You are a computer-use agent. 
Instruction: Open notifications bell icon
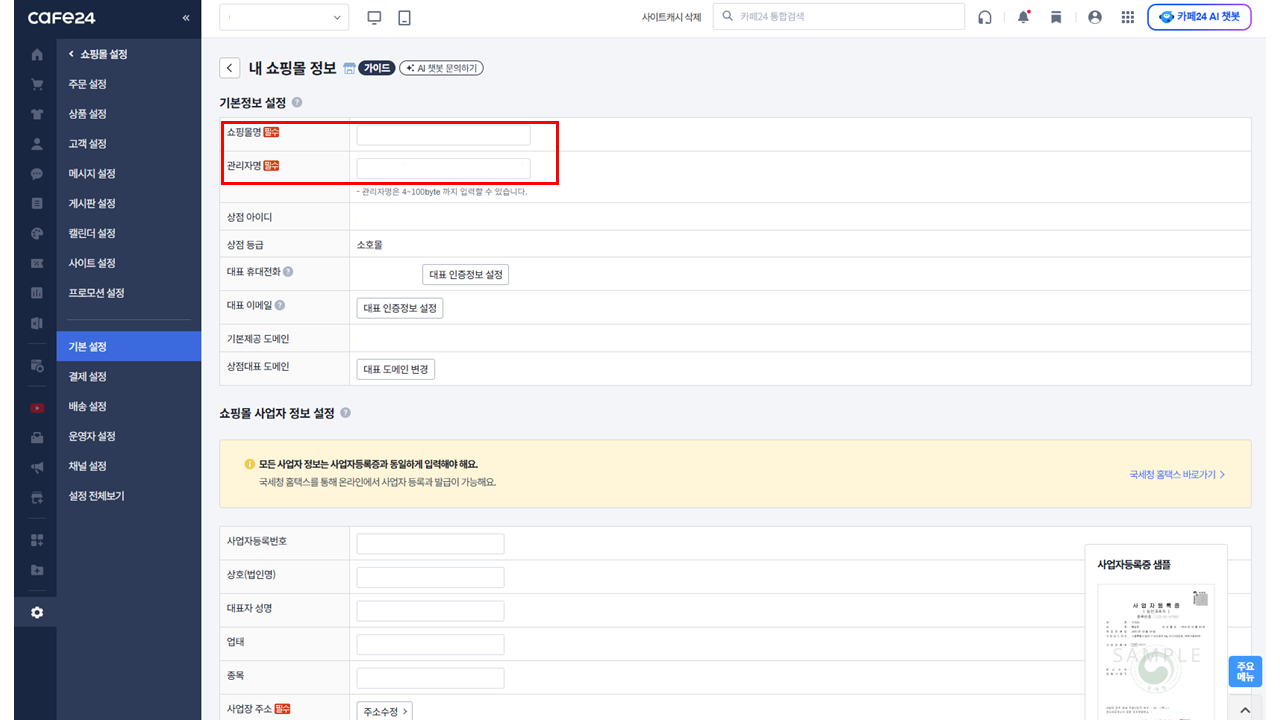(1023, 17)
